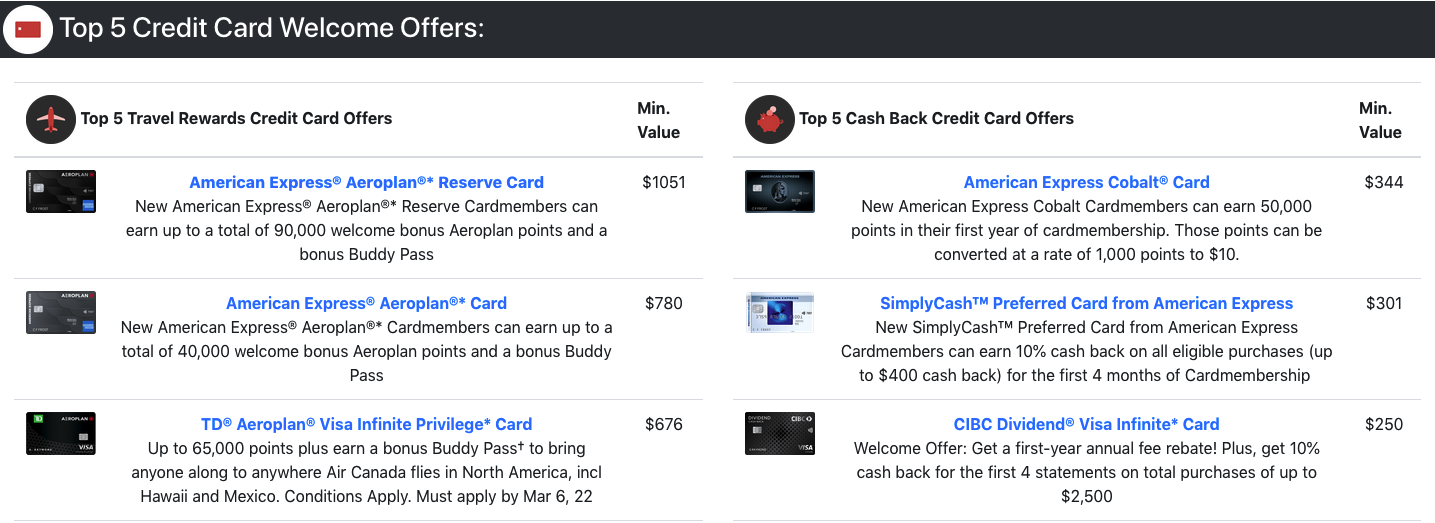Click the Top 5 Cash Back Credit Card Offers heading

click(x=936, y=119)
